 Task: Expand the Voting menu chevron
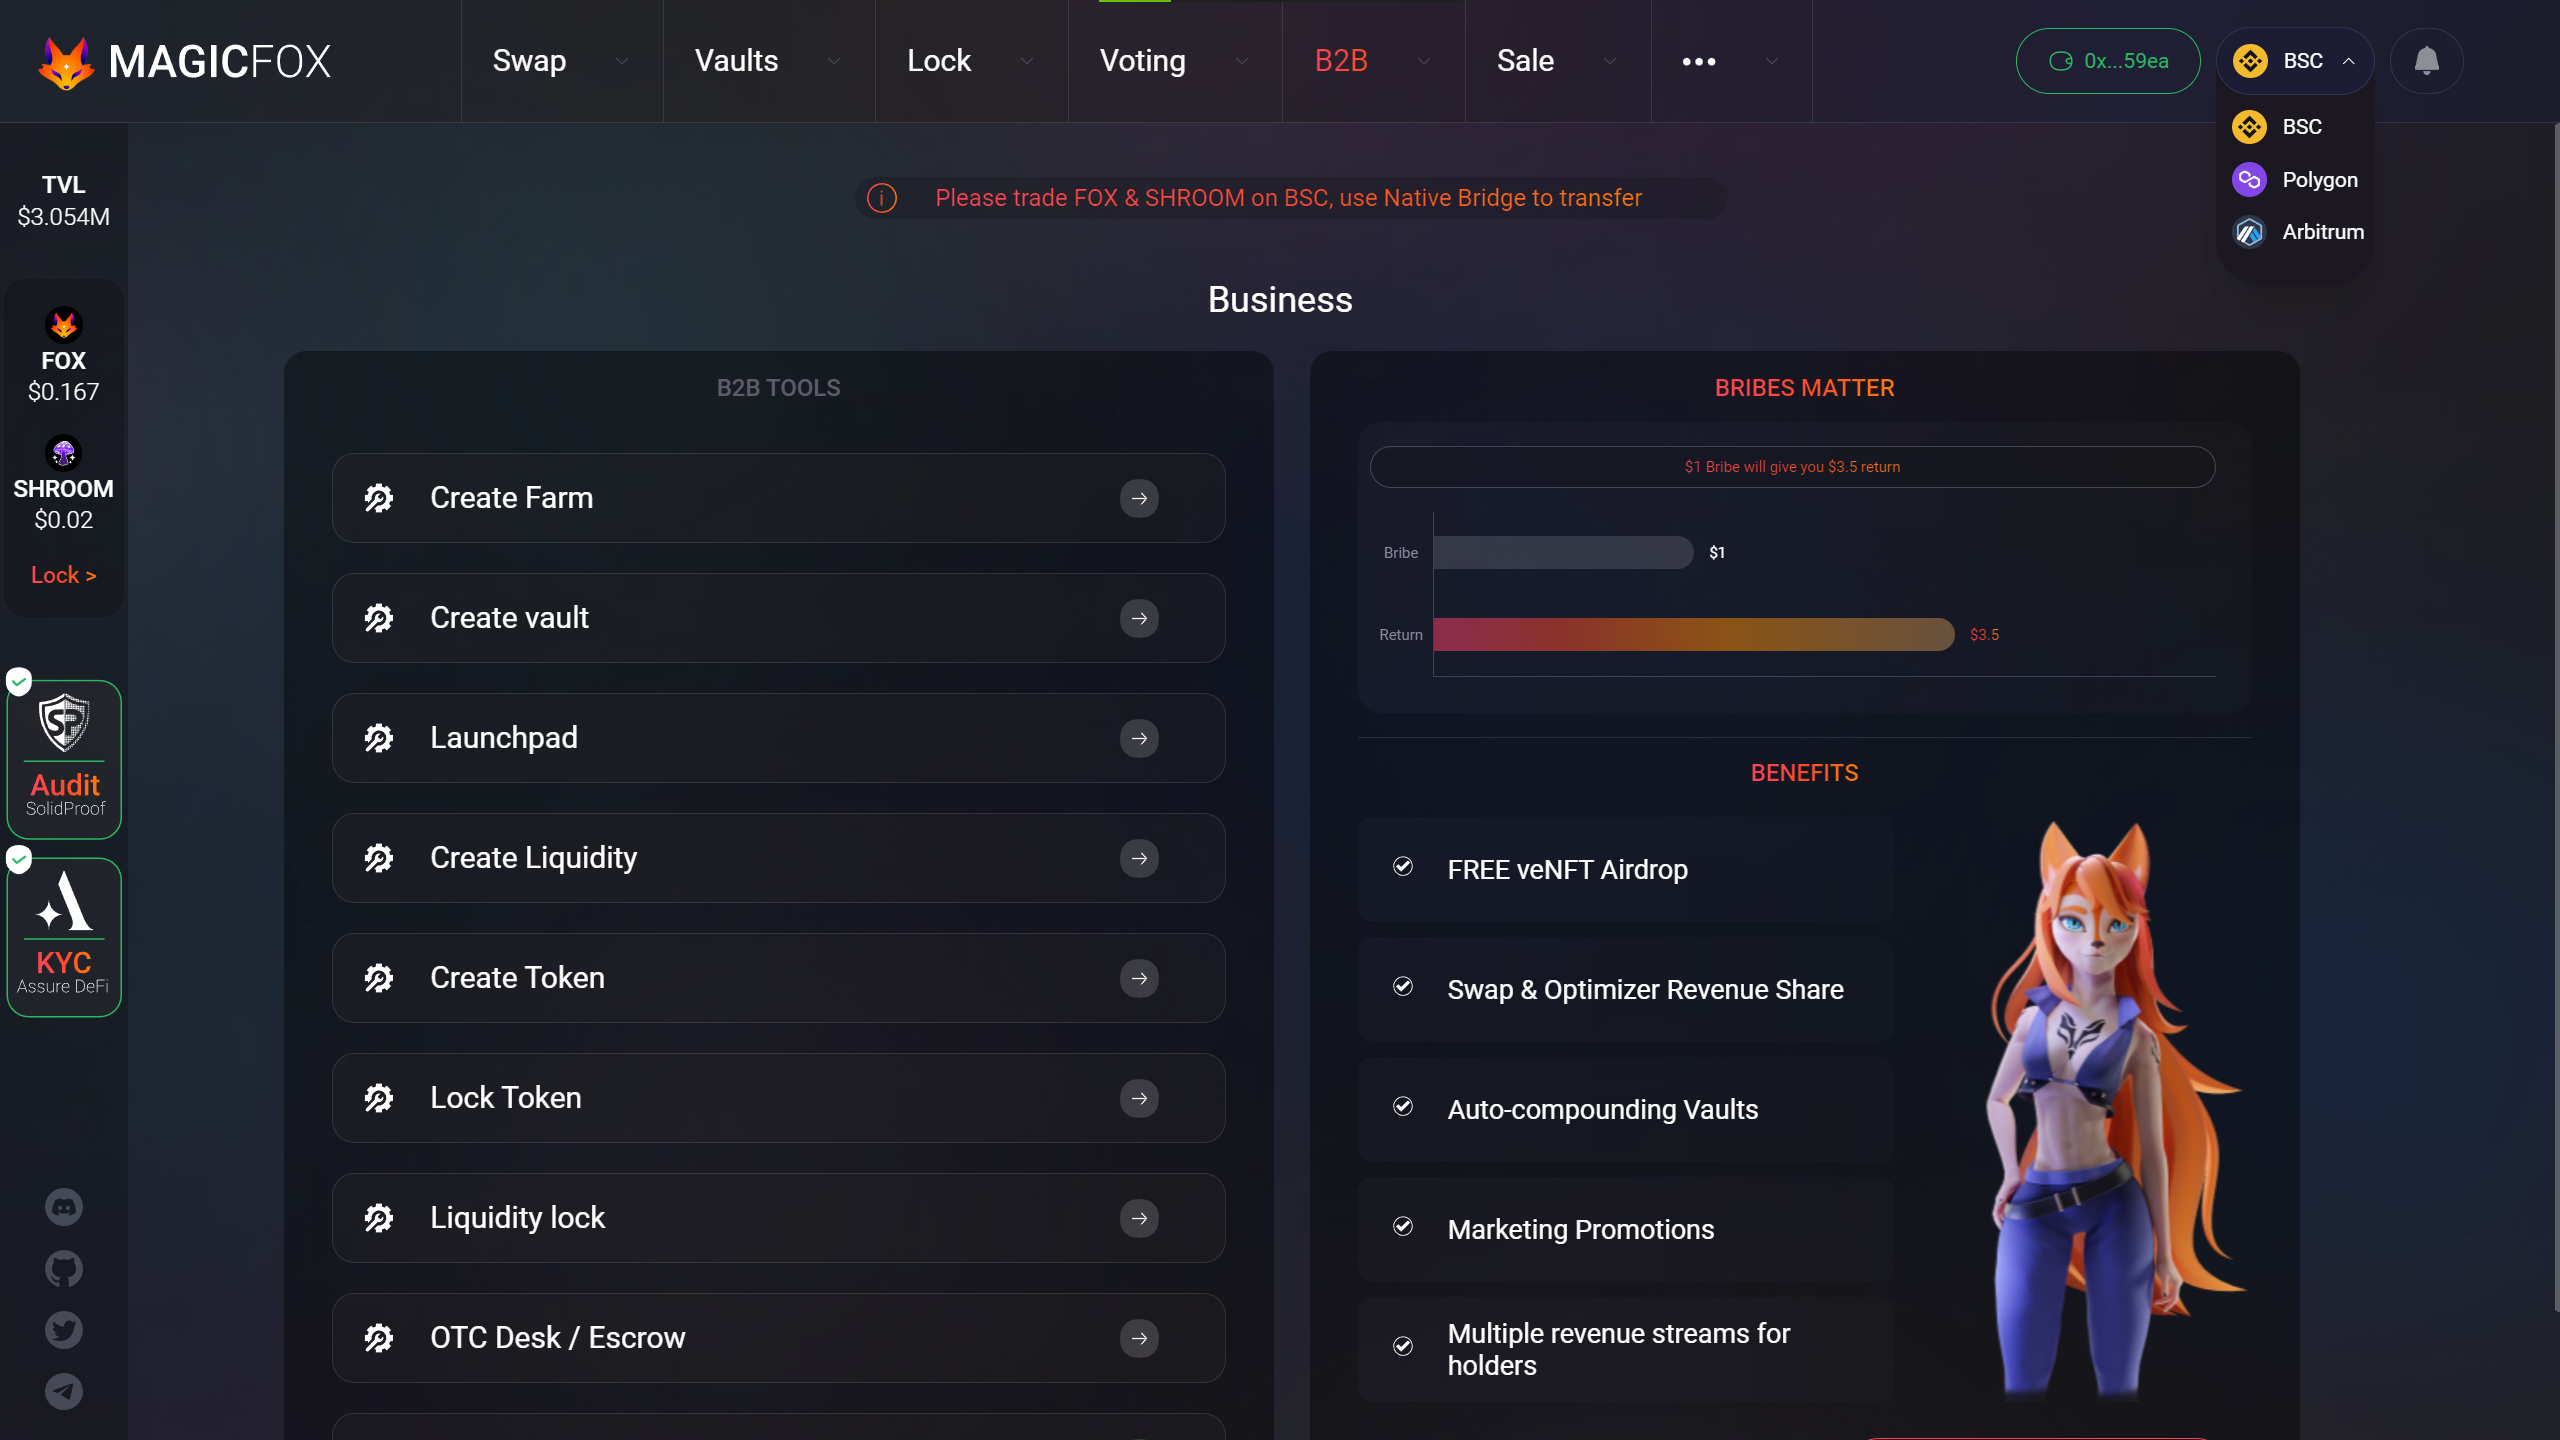[1242, 61]
